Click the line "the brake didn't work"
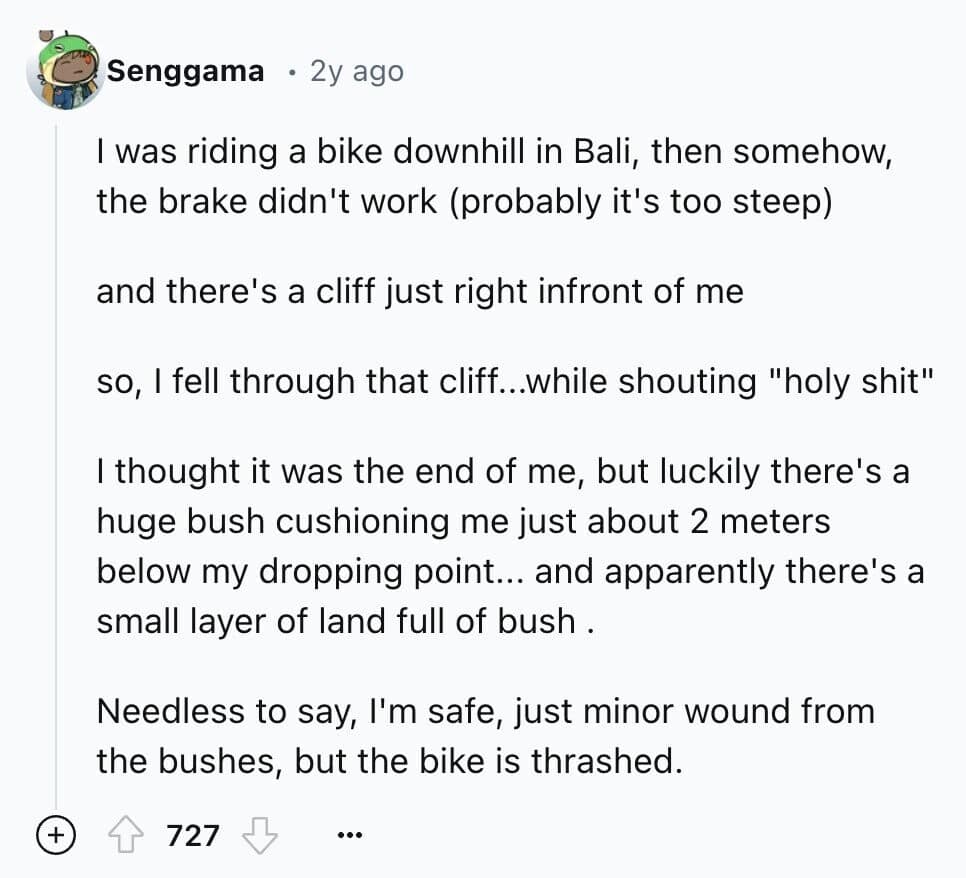966x878 pixels. point(464,201)
